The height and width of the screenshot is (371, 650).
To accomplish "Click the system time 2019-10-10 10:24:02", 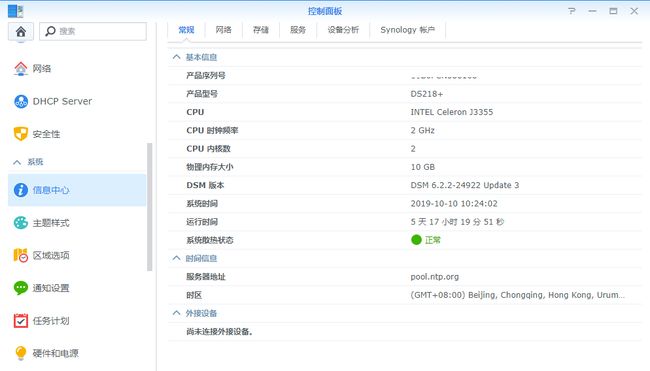I will (454, 204).
